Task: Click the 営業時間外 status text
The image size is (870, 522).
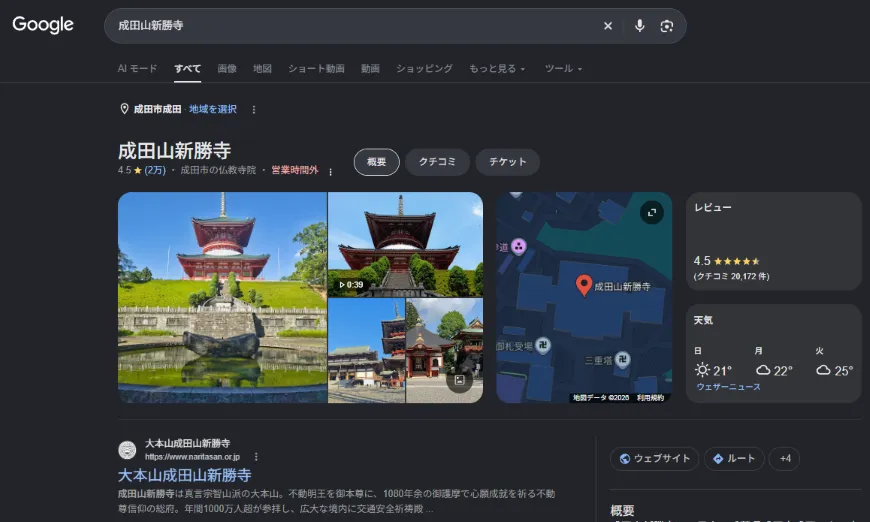Action: click(295, 170)
